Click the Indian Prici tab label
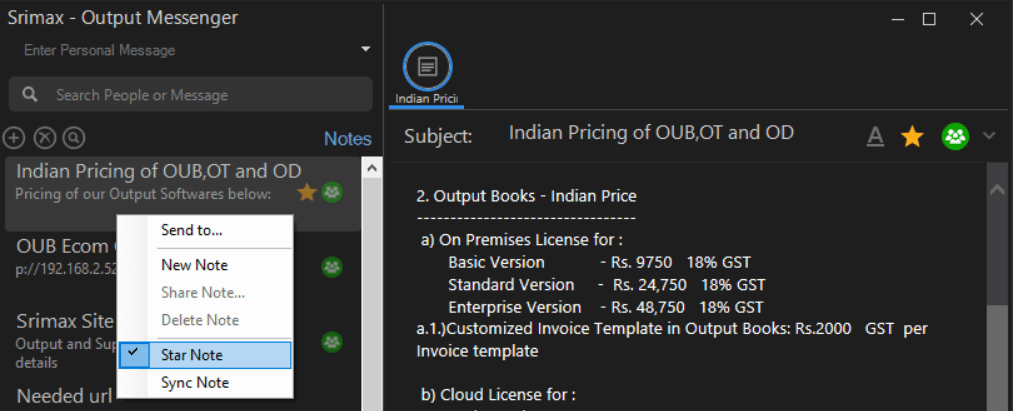This screenshot has width=1013, height=411. point(426,99)
